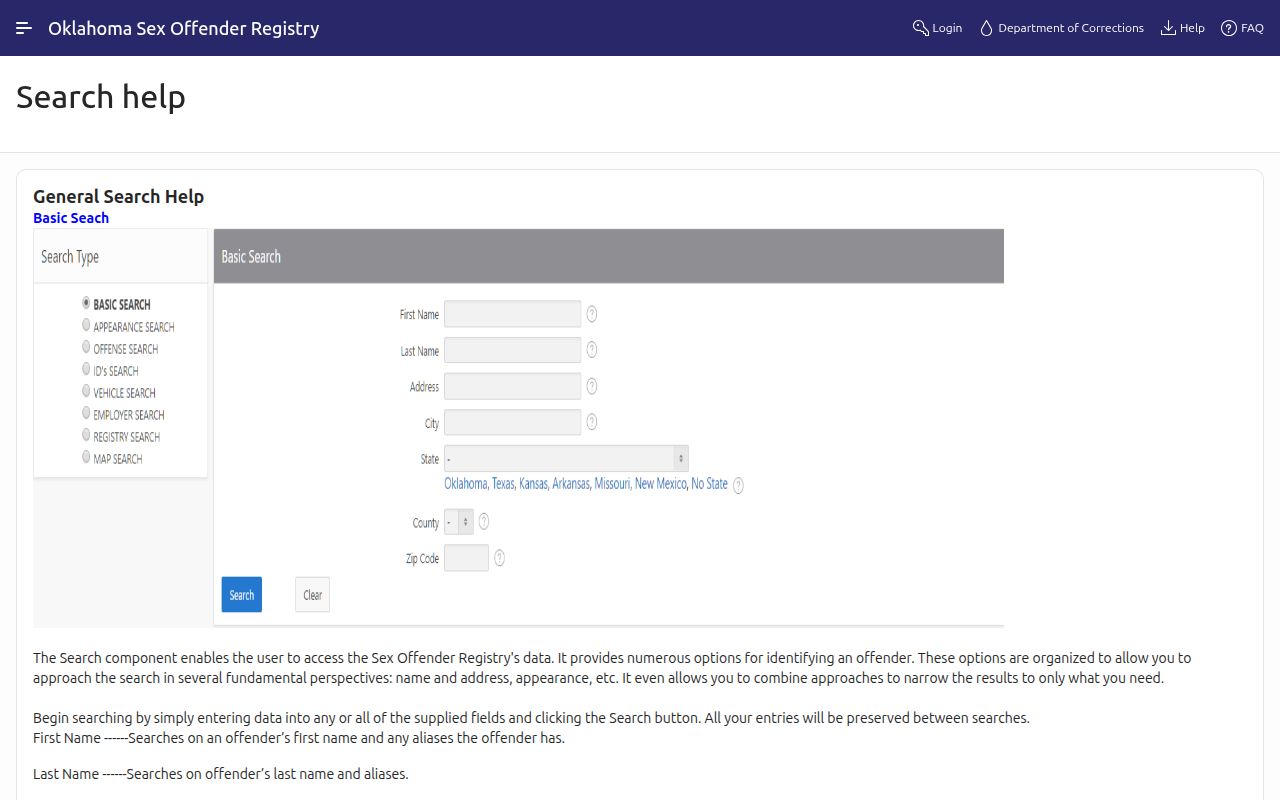Choose the Kansas state shortcut link
Image resolution: width=1280 pixels, height=800 pixels.
534,484
